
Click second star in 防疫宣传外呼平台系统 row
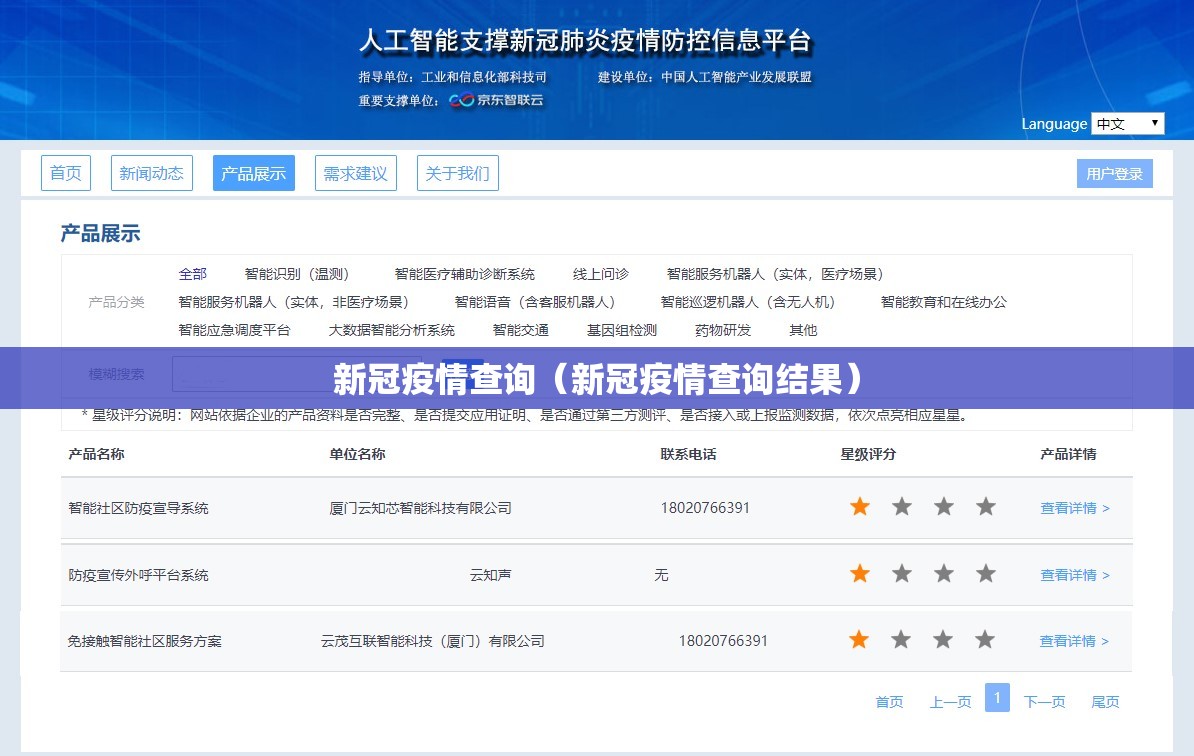(902, 573)
